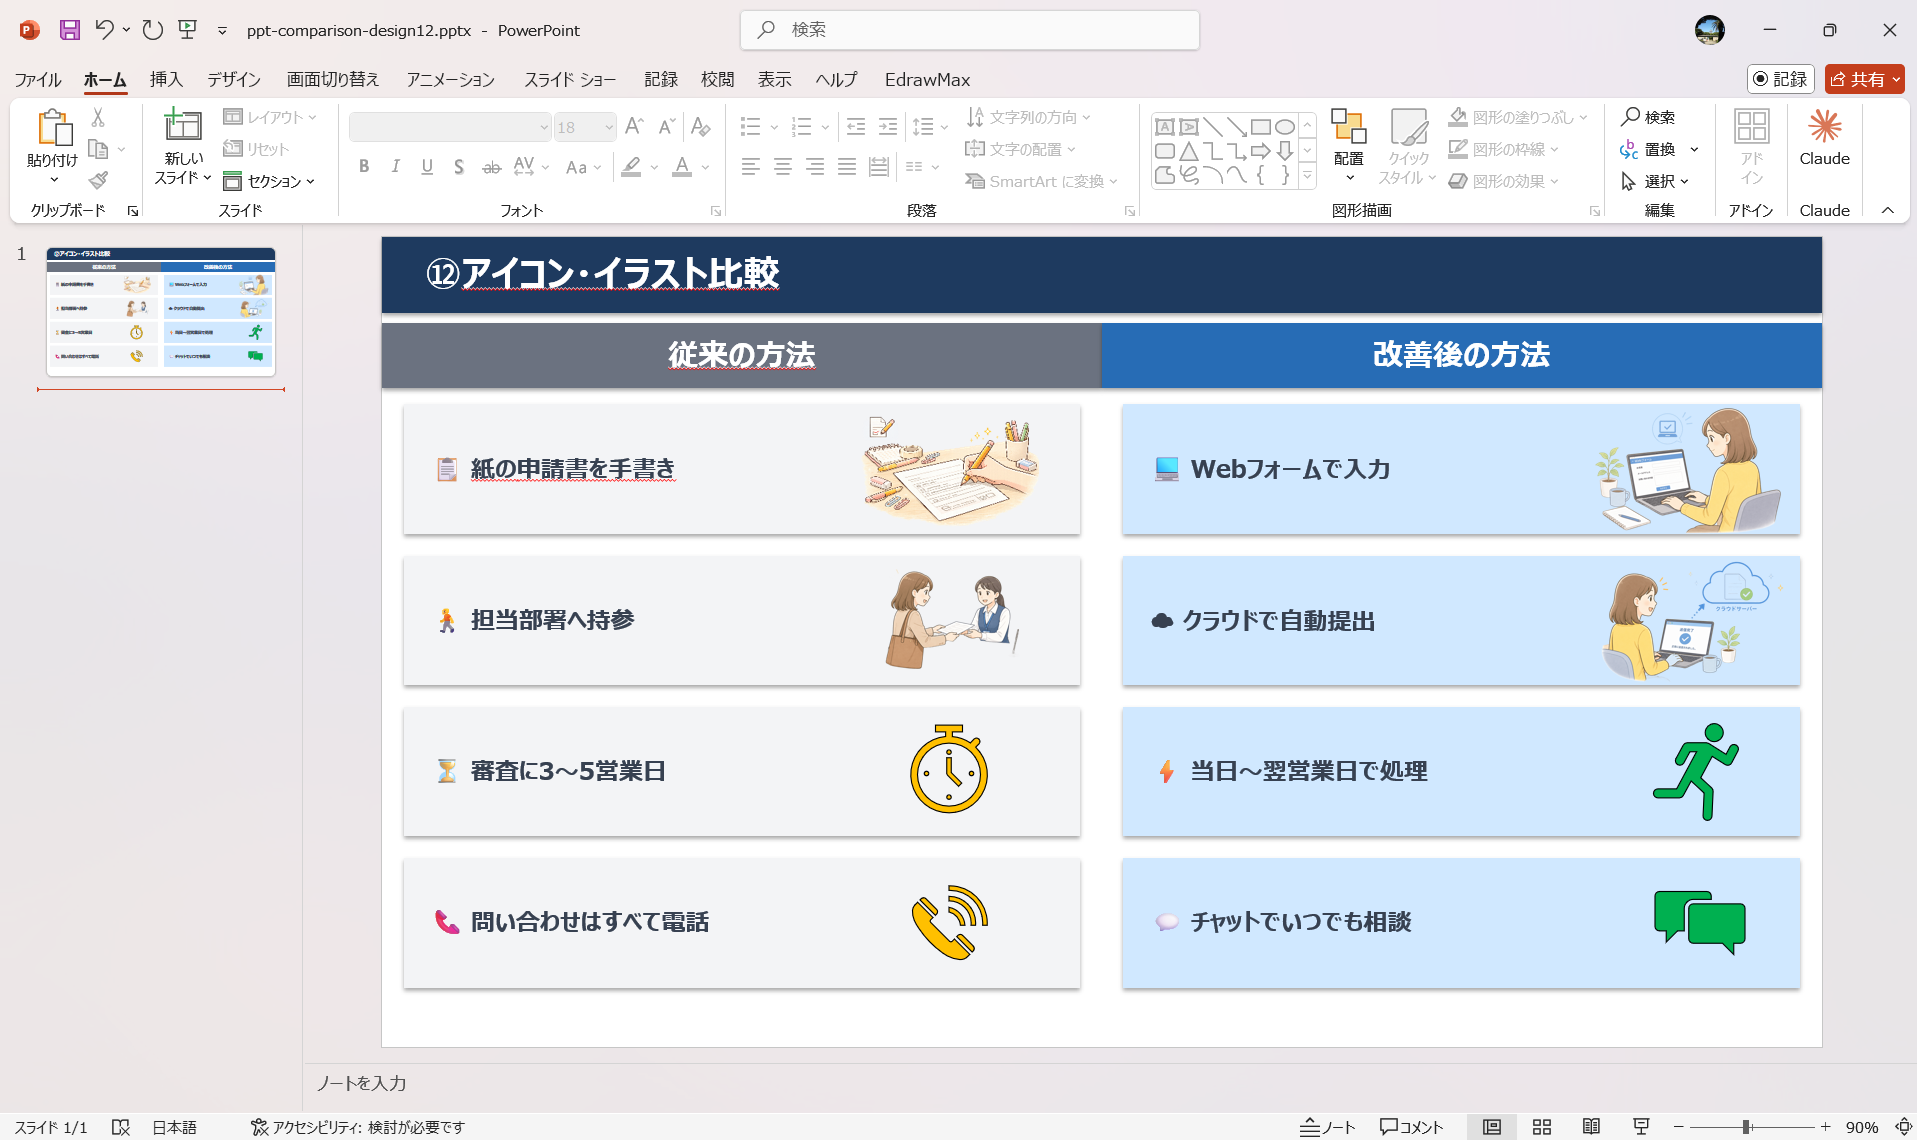Viewport: 1917px width, 1140px height.
Task: Open the font size dropdown
Action: click(608, 127)
